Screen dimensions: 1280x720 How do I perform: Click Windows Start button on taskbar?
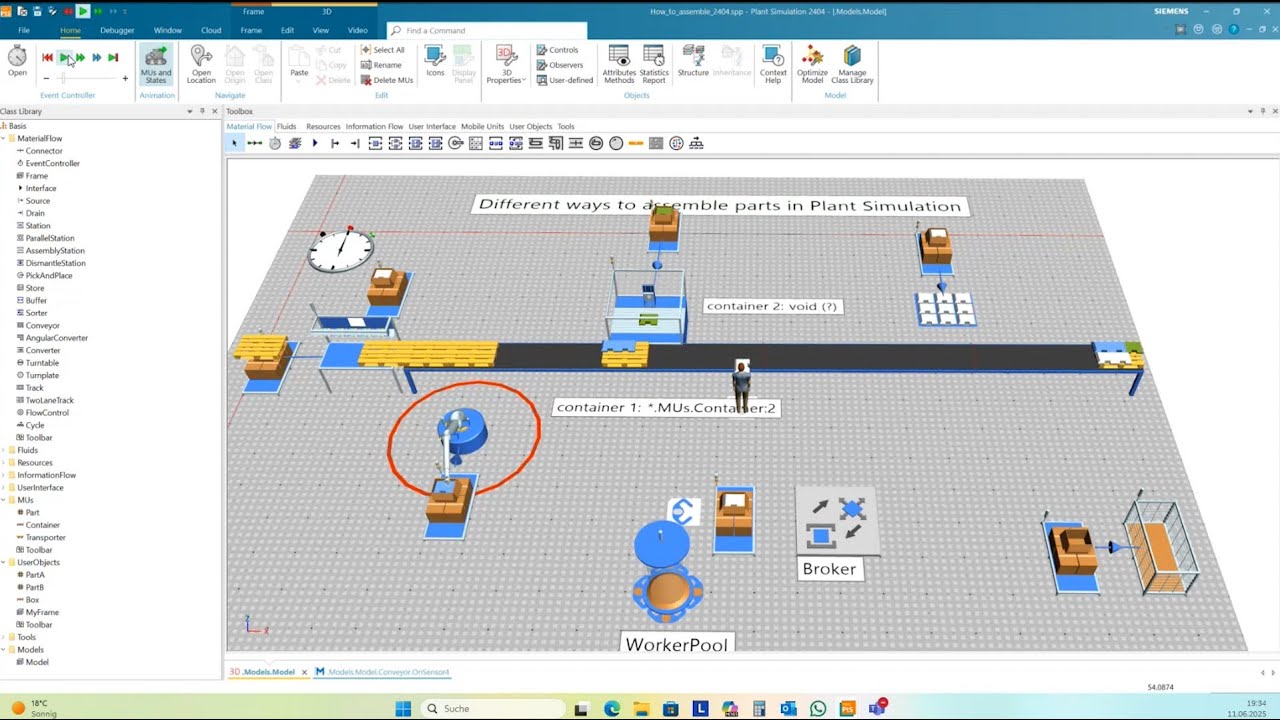[x=403, y=709]
